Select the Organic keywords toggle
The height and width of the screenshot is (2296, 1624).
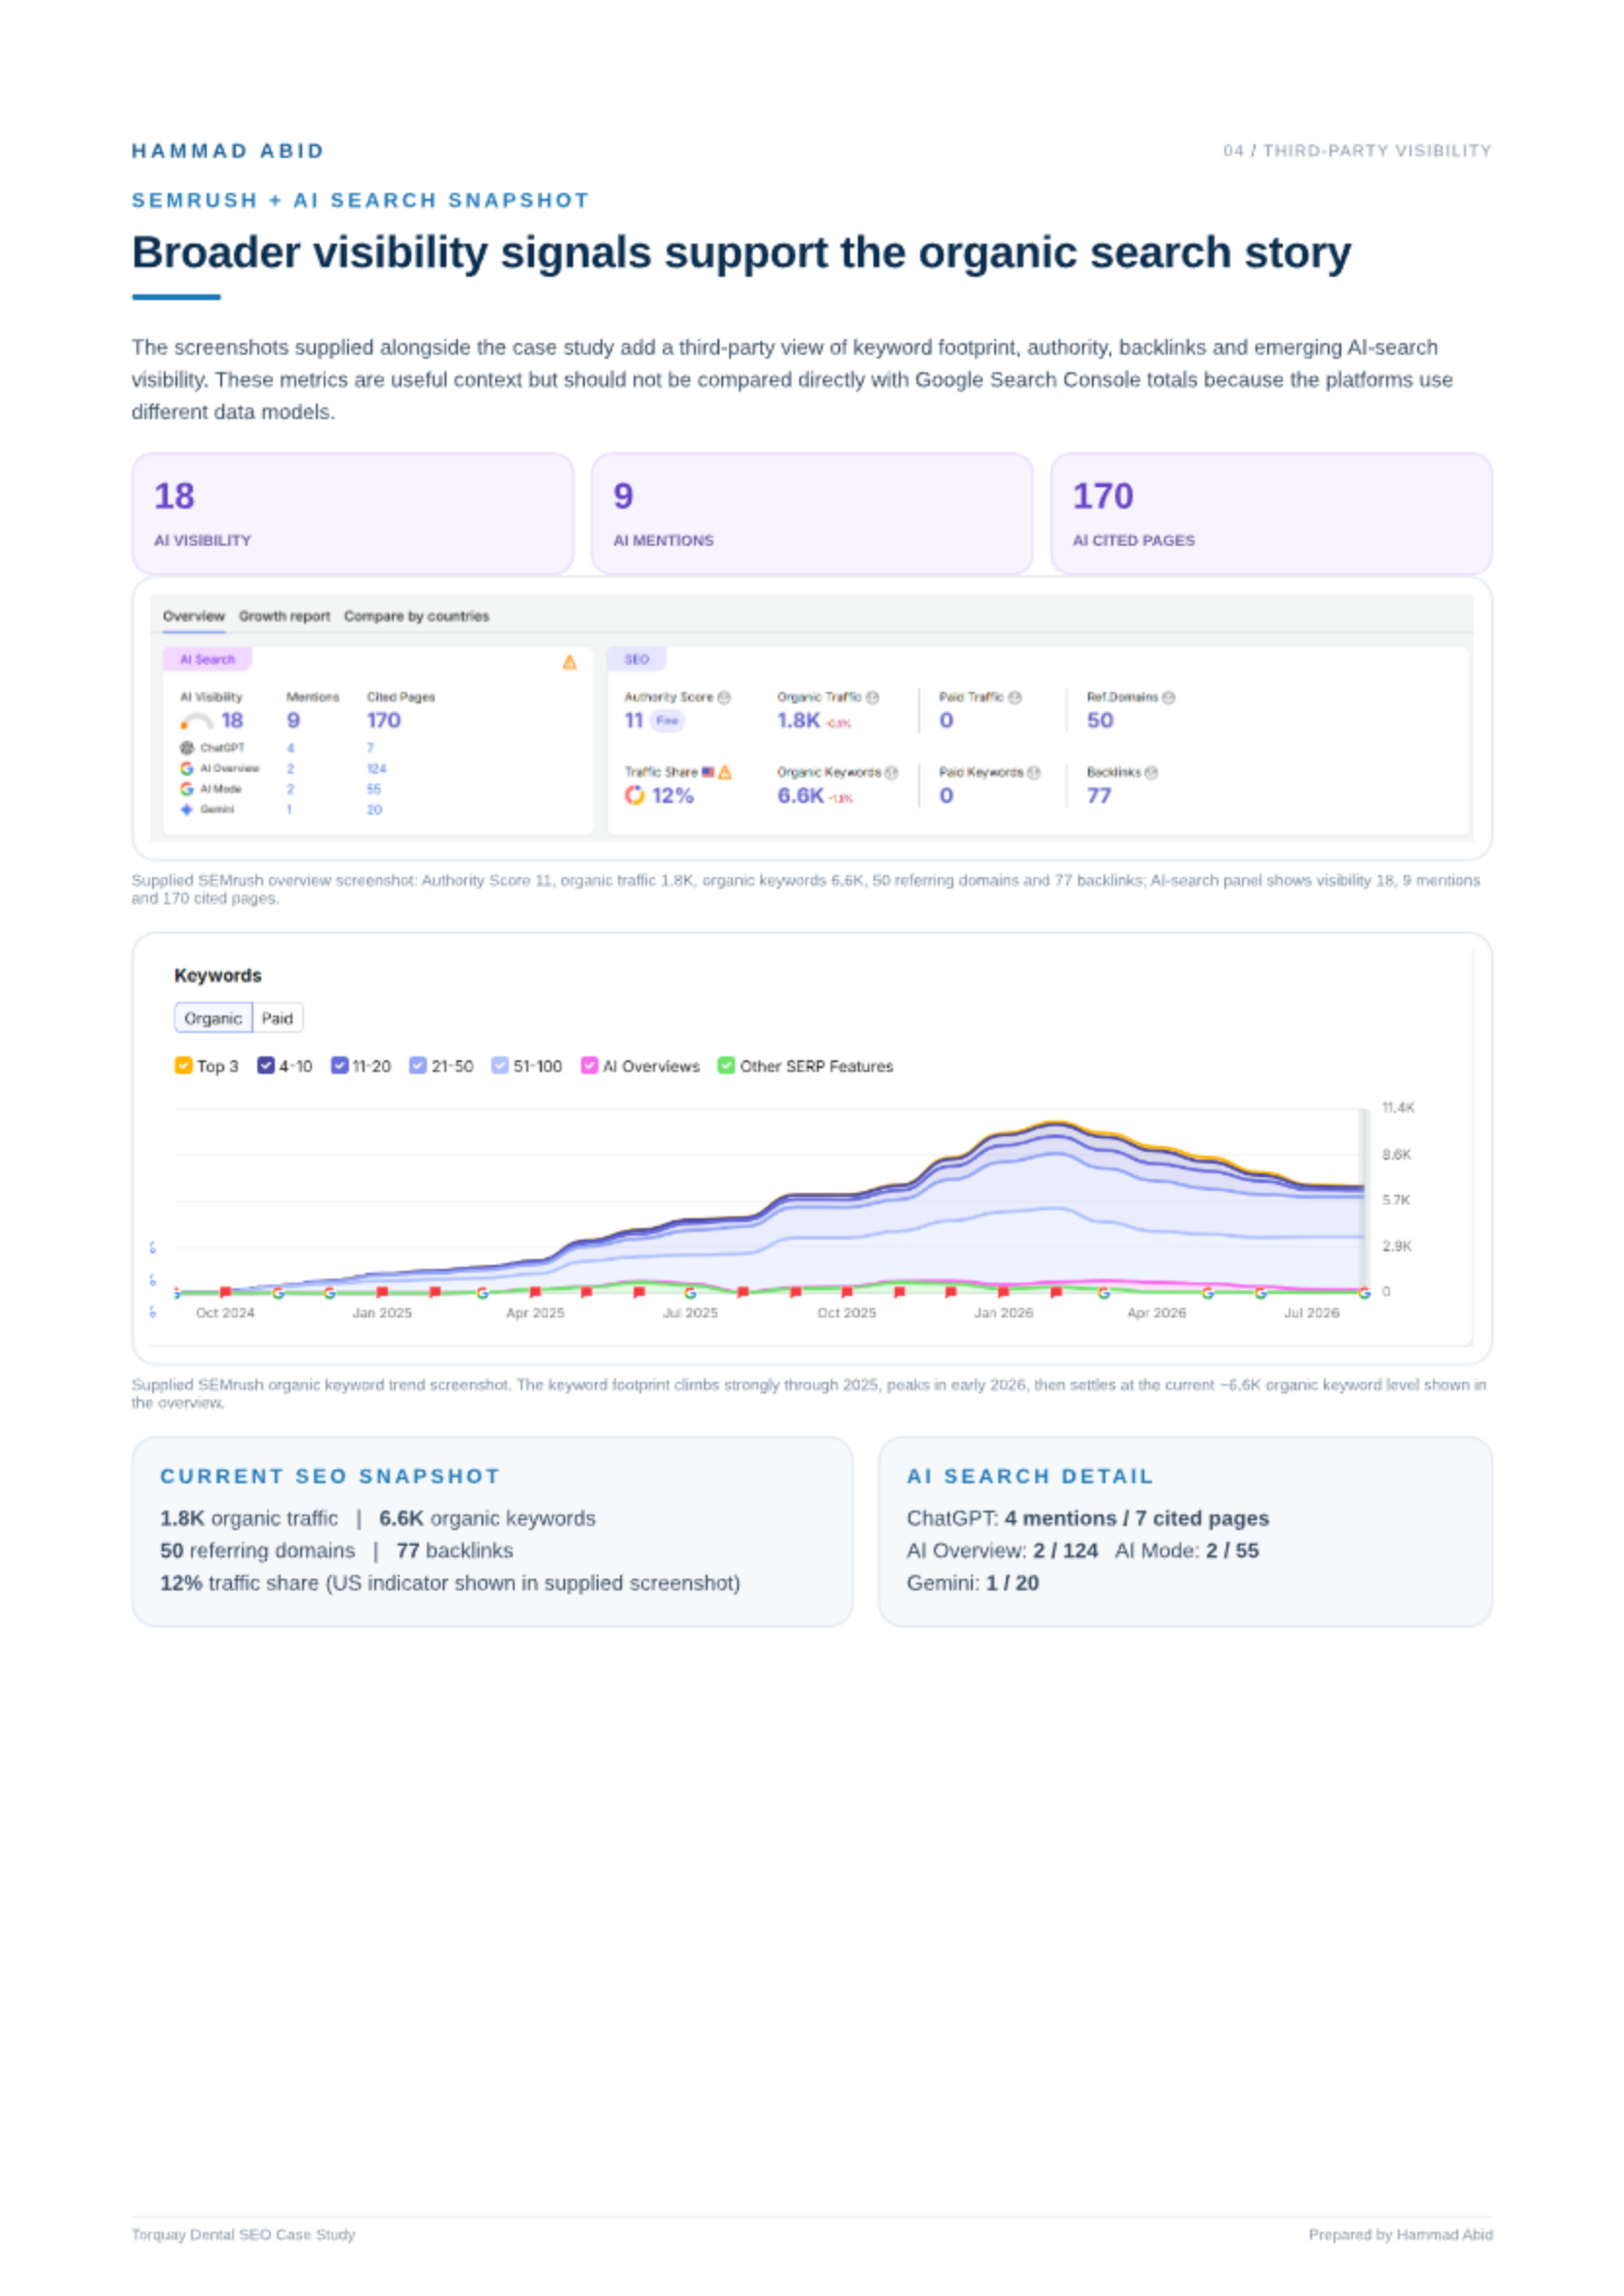213,1018
